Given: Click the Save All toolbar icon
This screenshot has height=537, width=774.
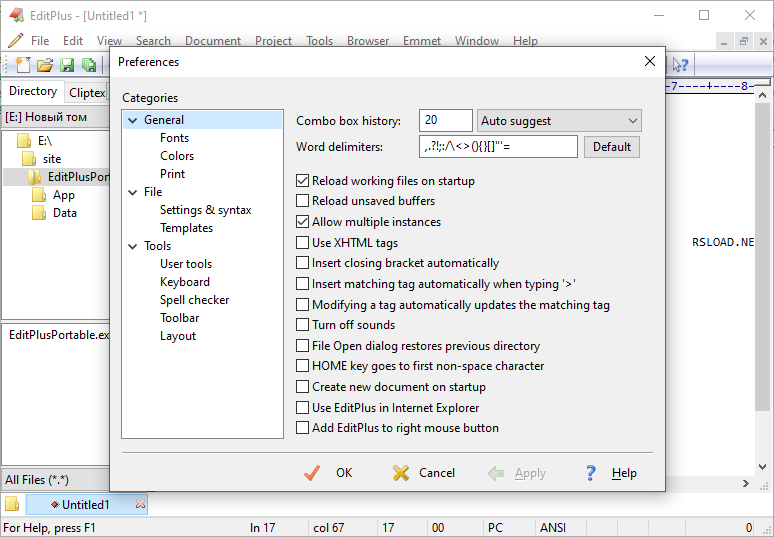Looking at the screenshot, I should click(x=89, y=65).
